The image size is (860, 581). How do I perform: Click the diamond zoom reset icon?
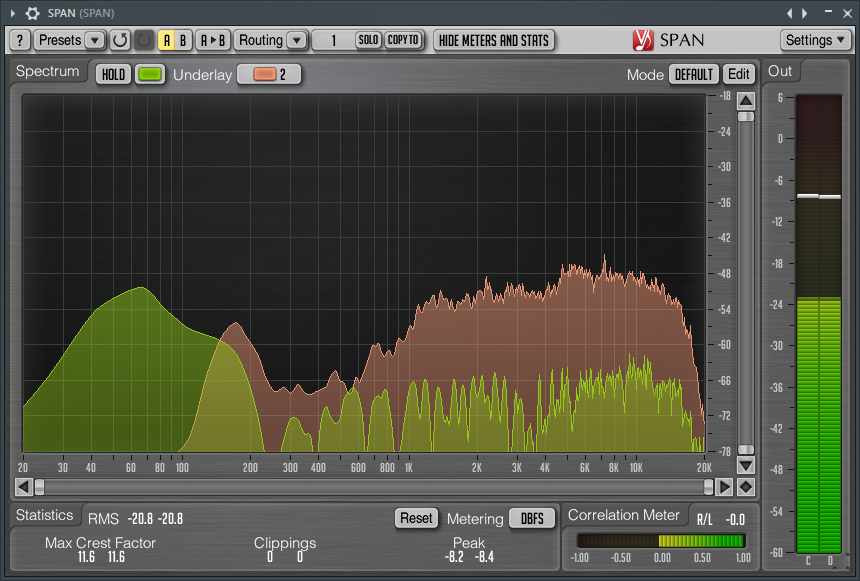coord(746,487)
